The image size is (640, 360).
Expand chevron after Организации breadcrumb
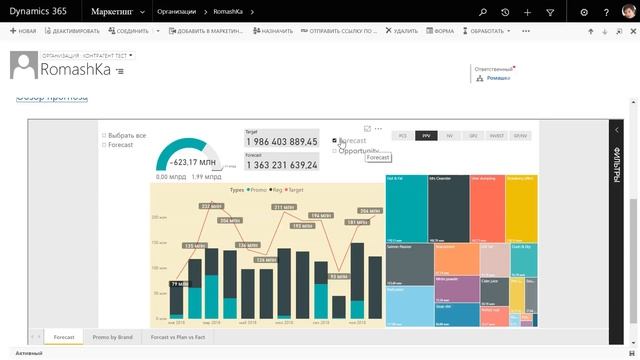pyautogui.click(x=205, y=12)
